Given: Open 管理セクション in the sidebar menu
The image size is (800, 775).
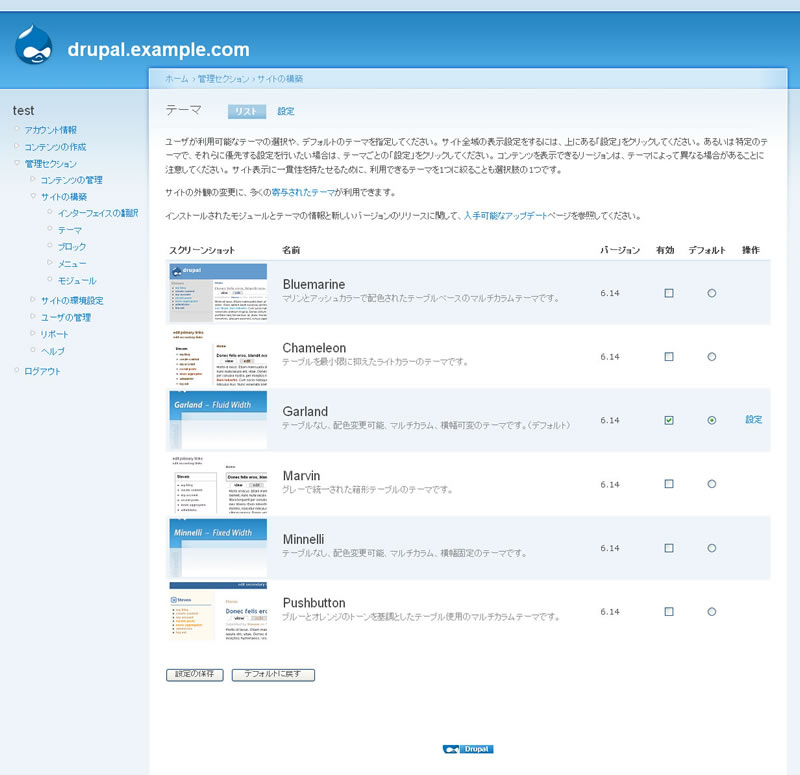Looking at the screenshot, I should click(x=51, y=164).
